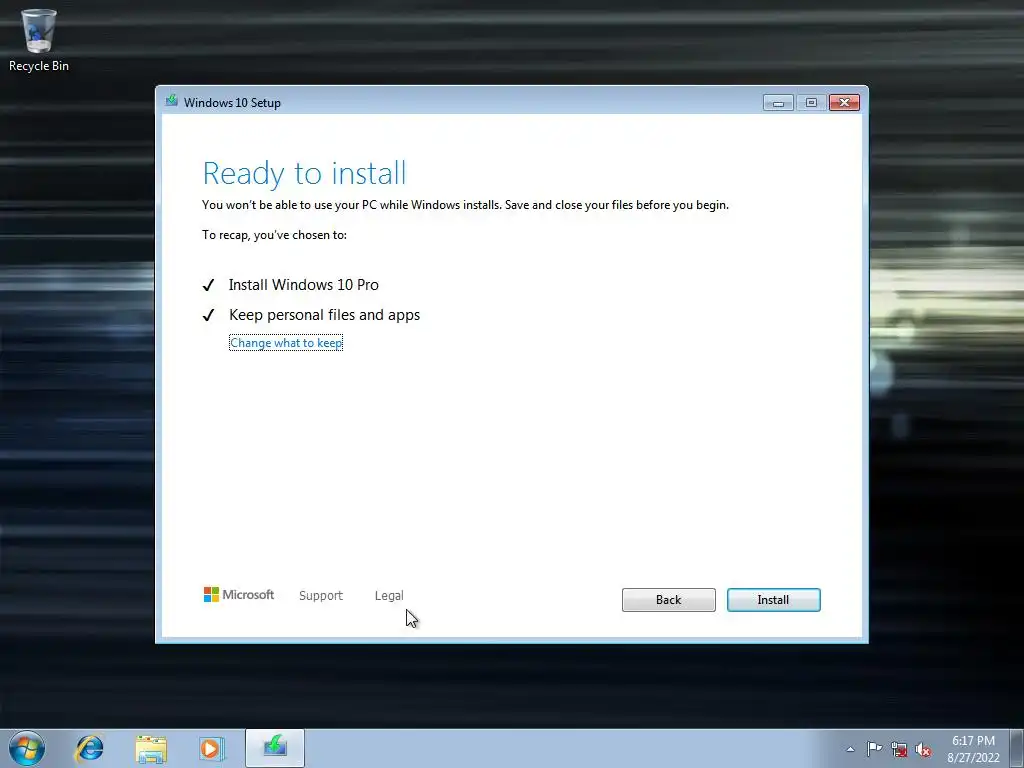This screenshot has width=1024, height=768.
Task: Open the Recycle Bin desktop icon
Action: click(x=39, y=39)
